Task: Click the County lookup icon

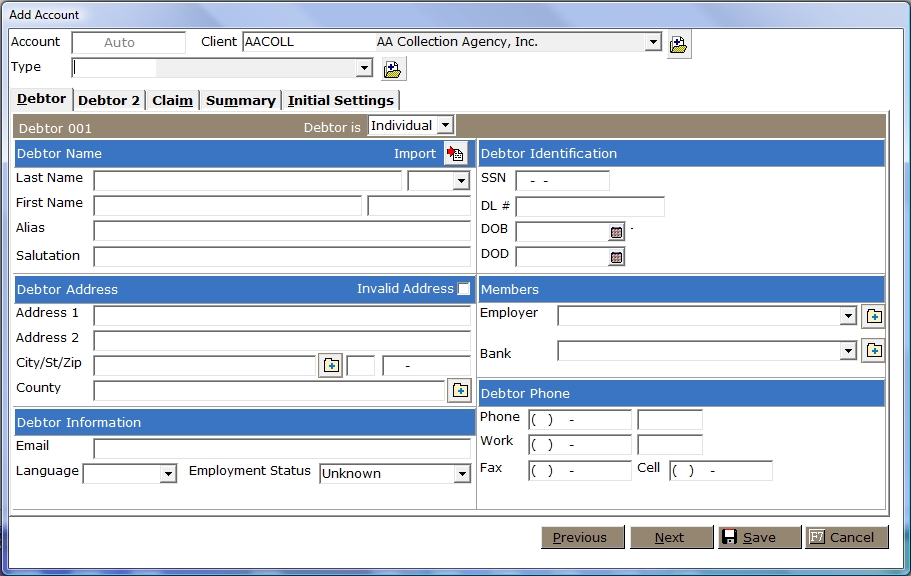Action: pyautogui.click(x=459, y=390)
